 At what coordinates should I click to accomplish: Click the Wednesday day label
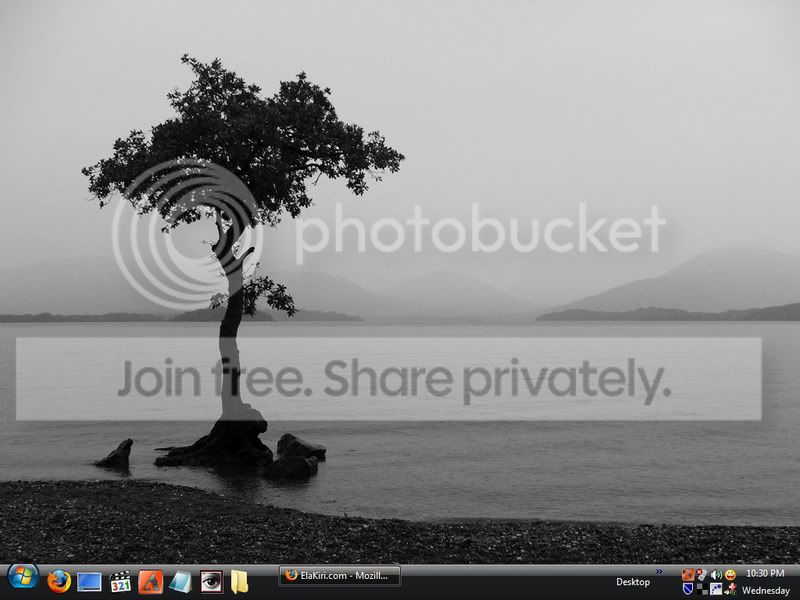766,590
